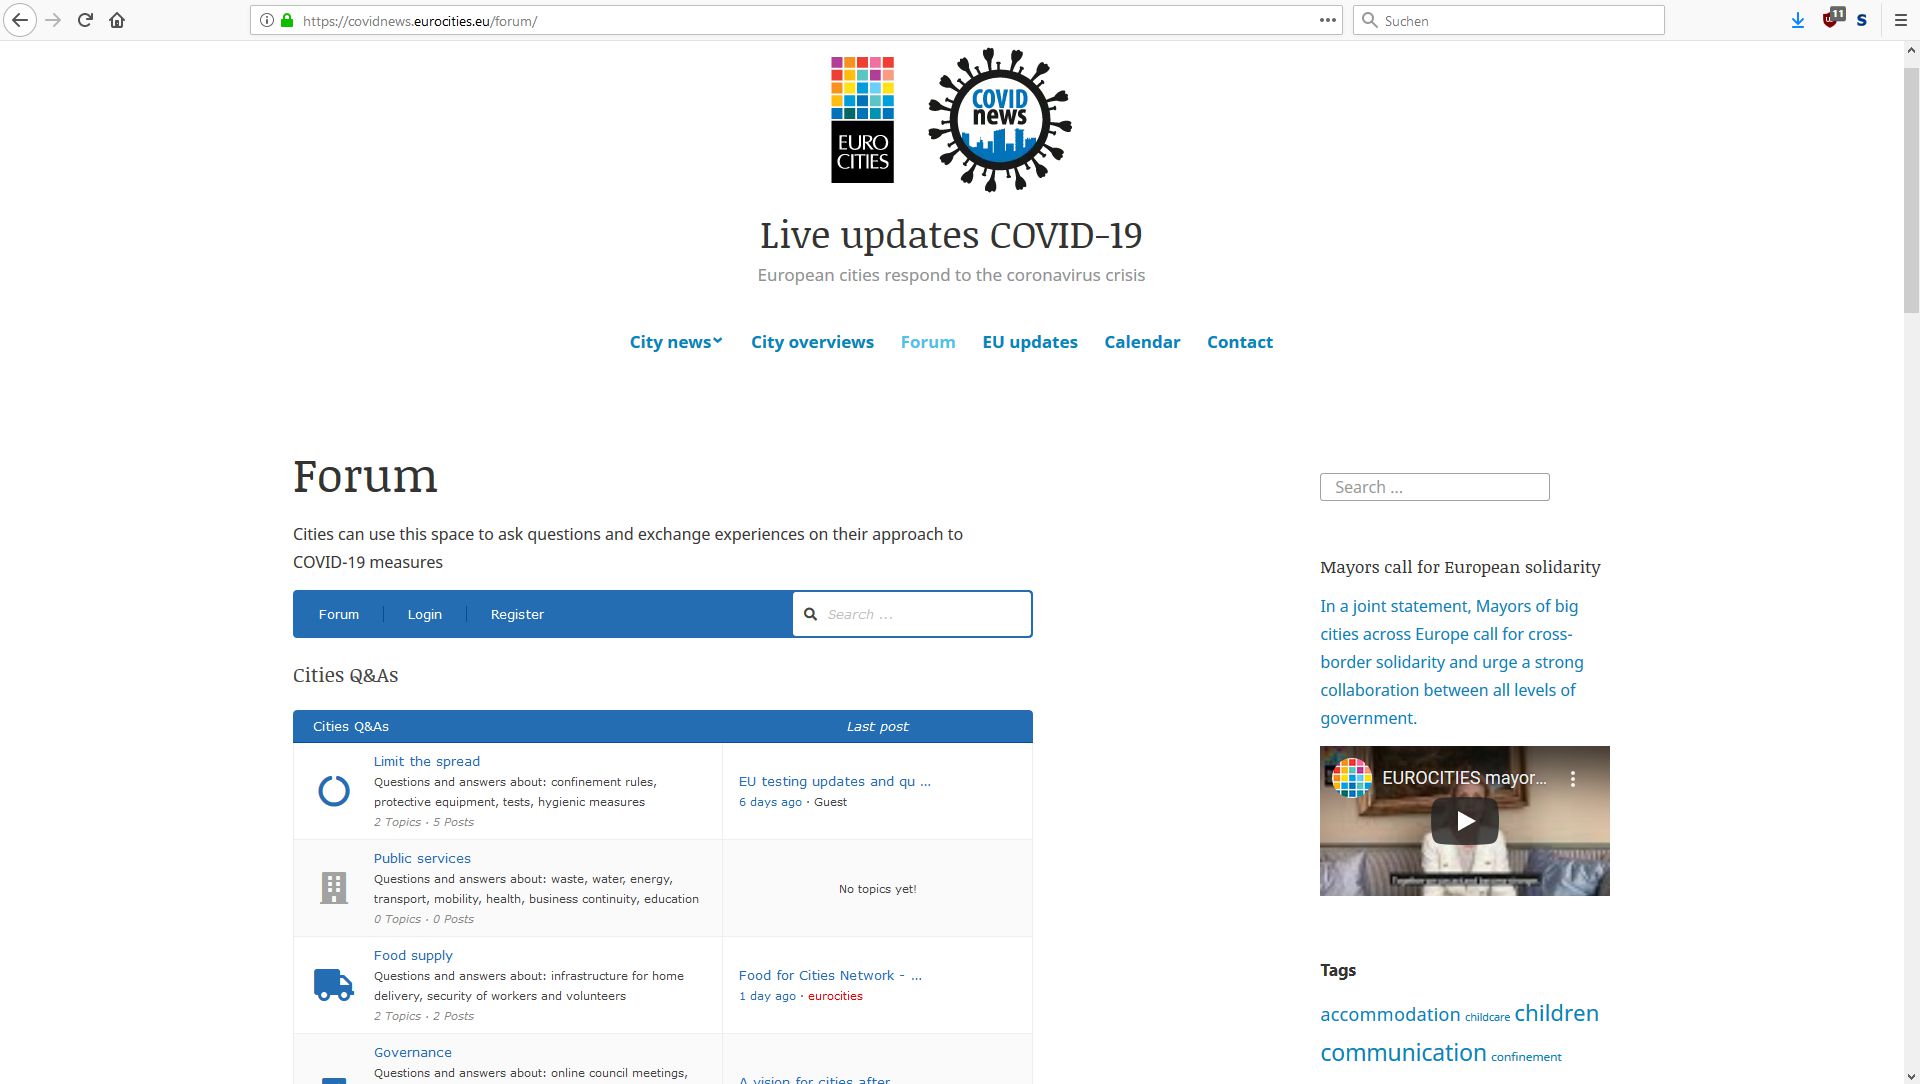Click the Limit the spread circle icon
The image size is (1921, 1084).
334,791
